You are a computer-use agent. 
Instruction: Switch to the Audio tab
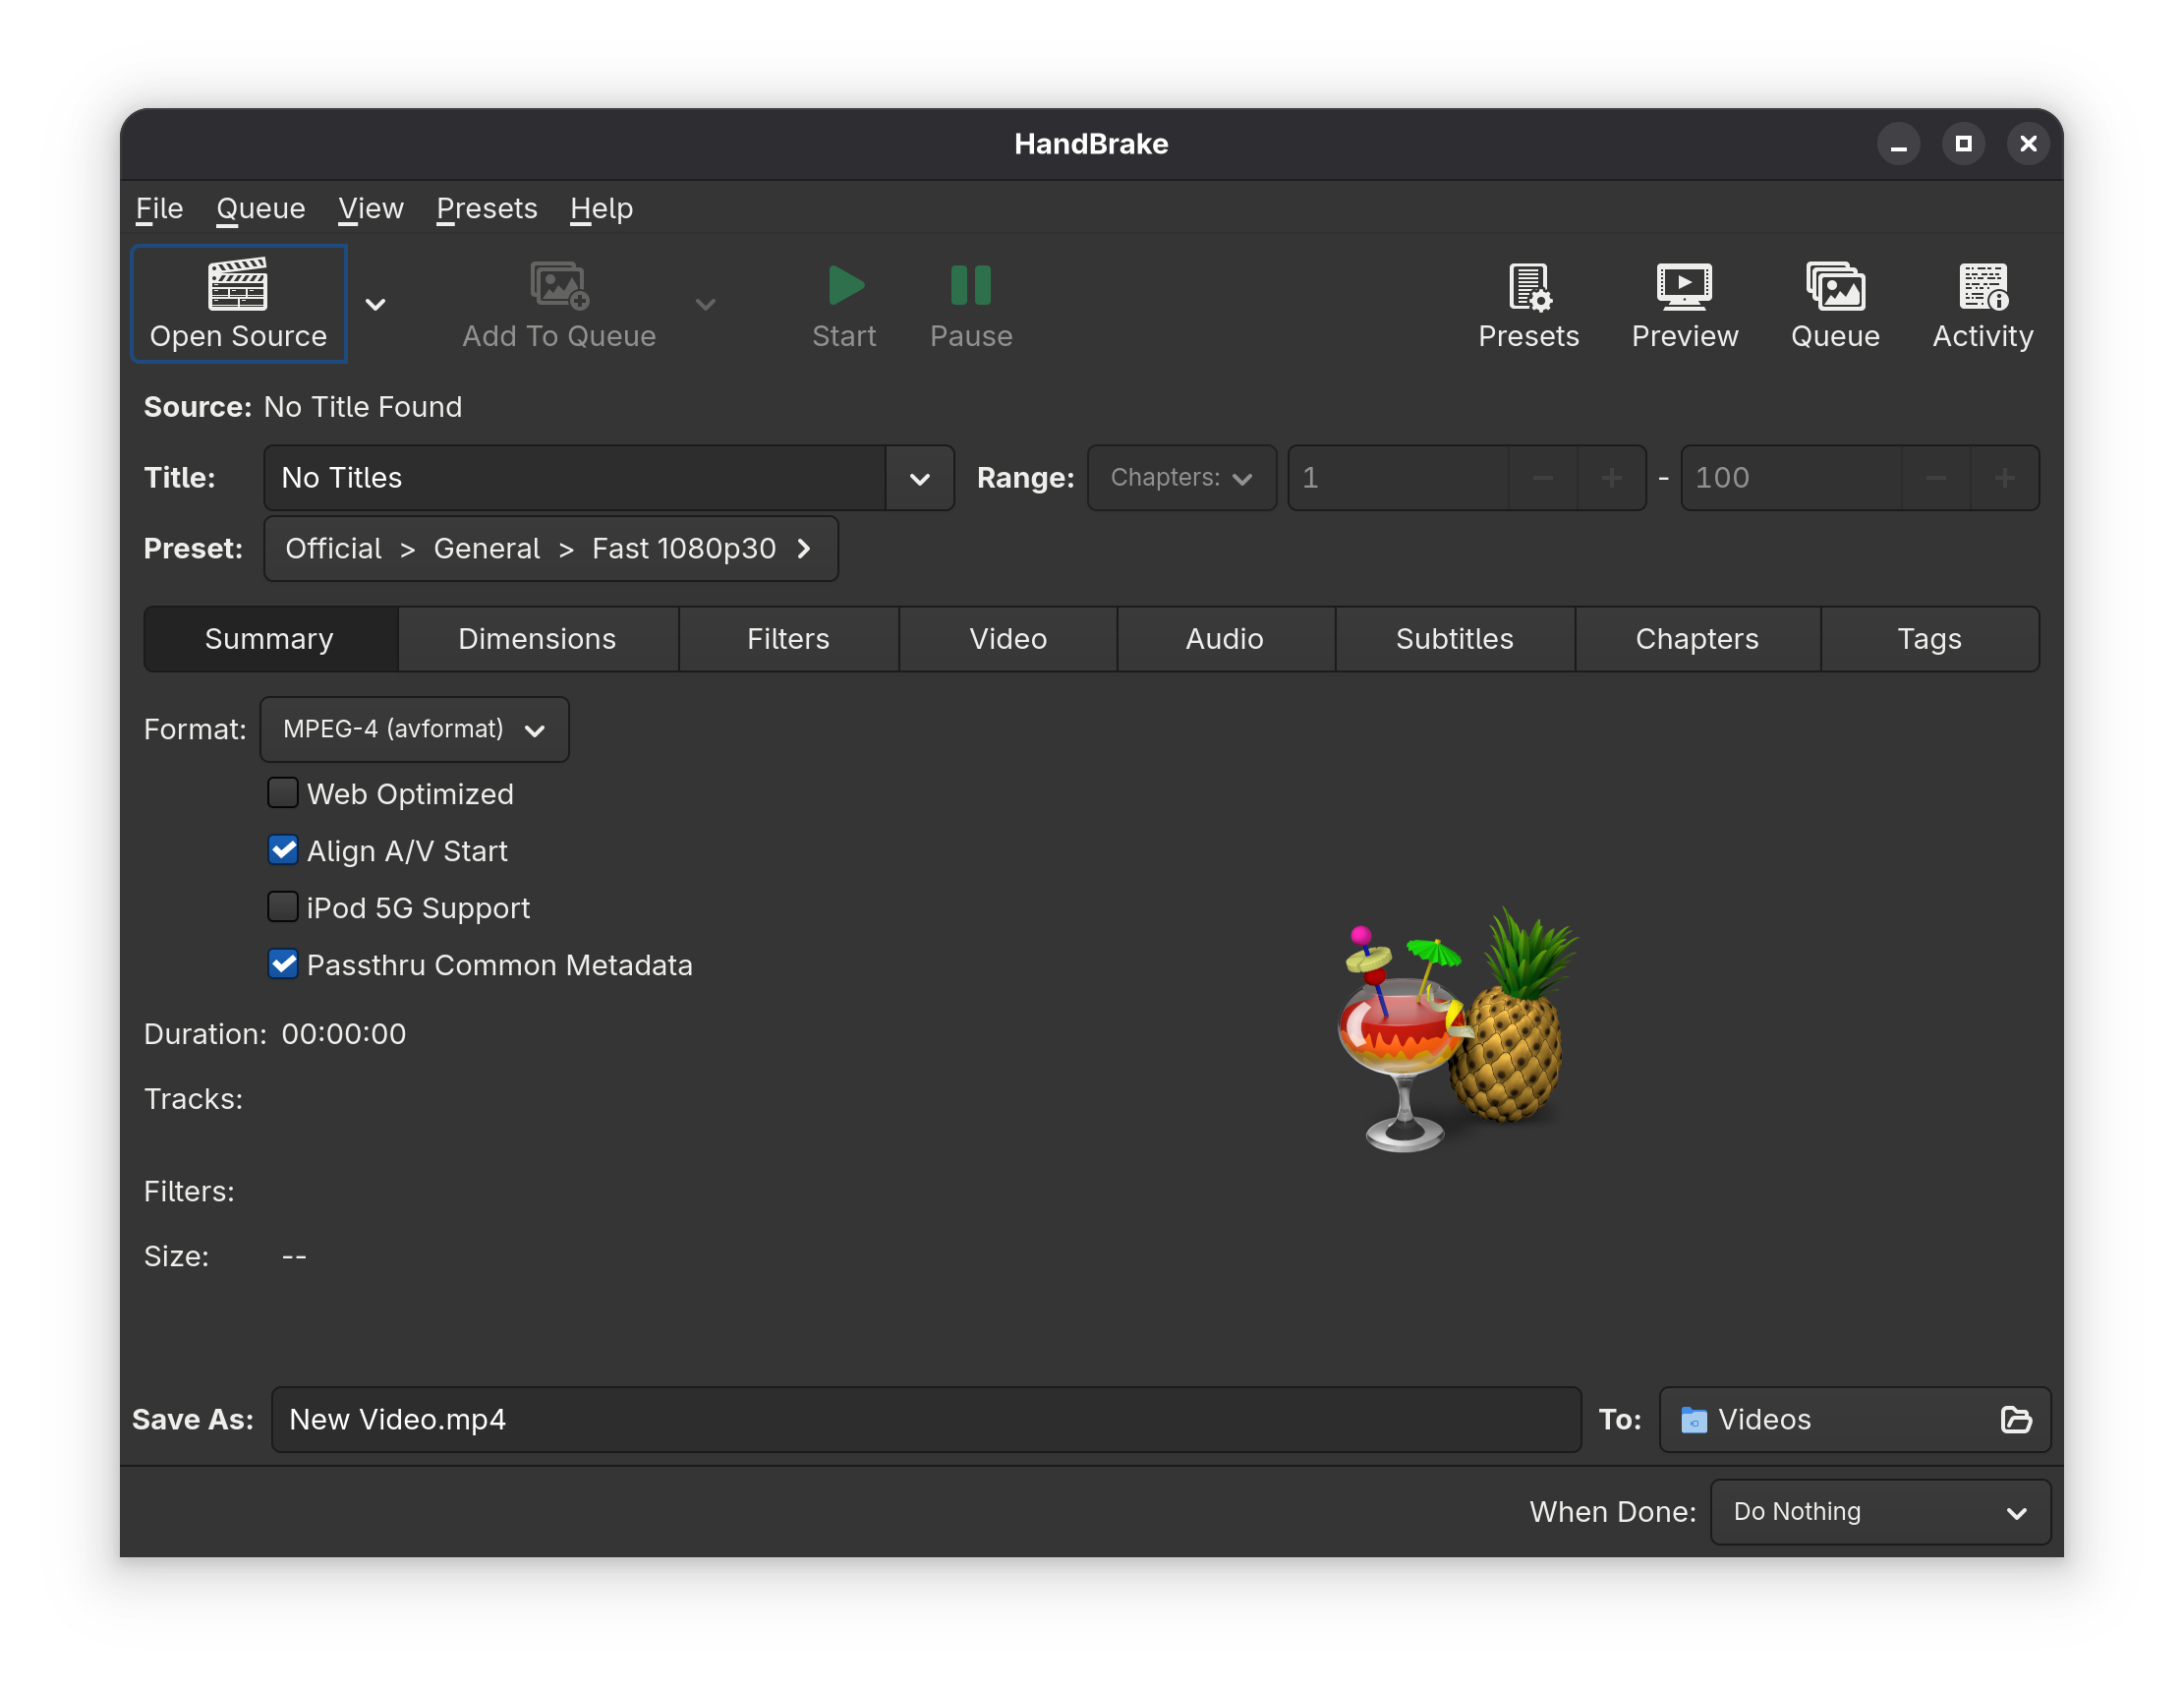(x=1225, y=639)
